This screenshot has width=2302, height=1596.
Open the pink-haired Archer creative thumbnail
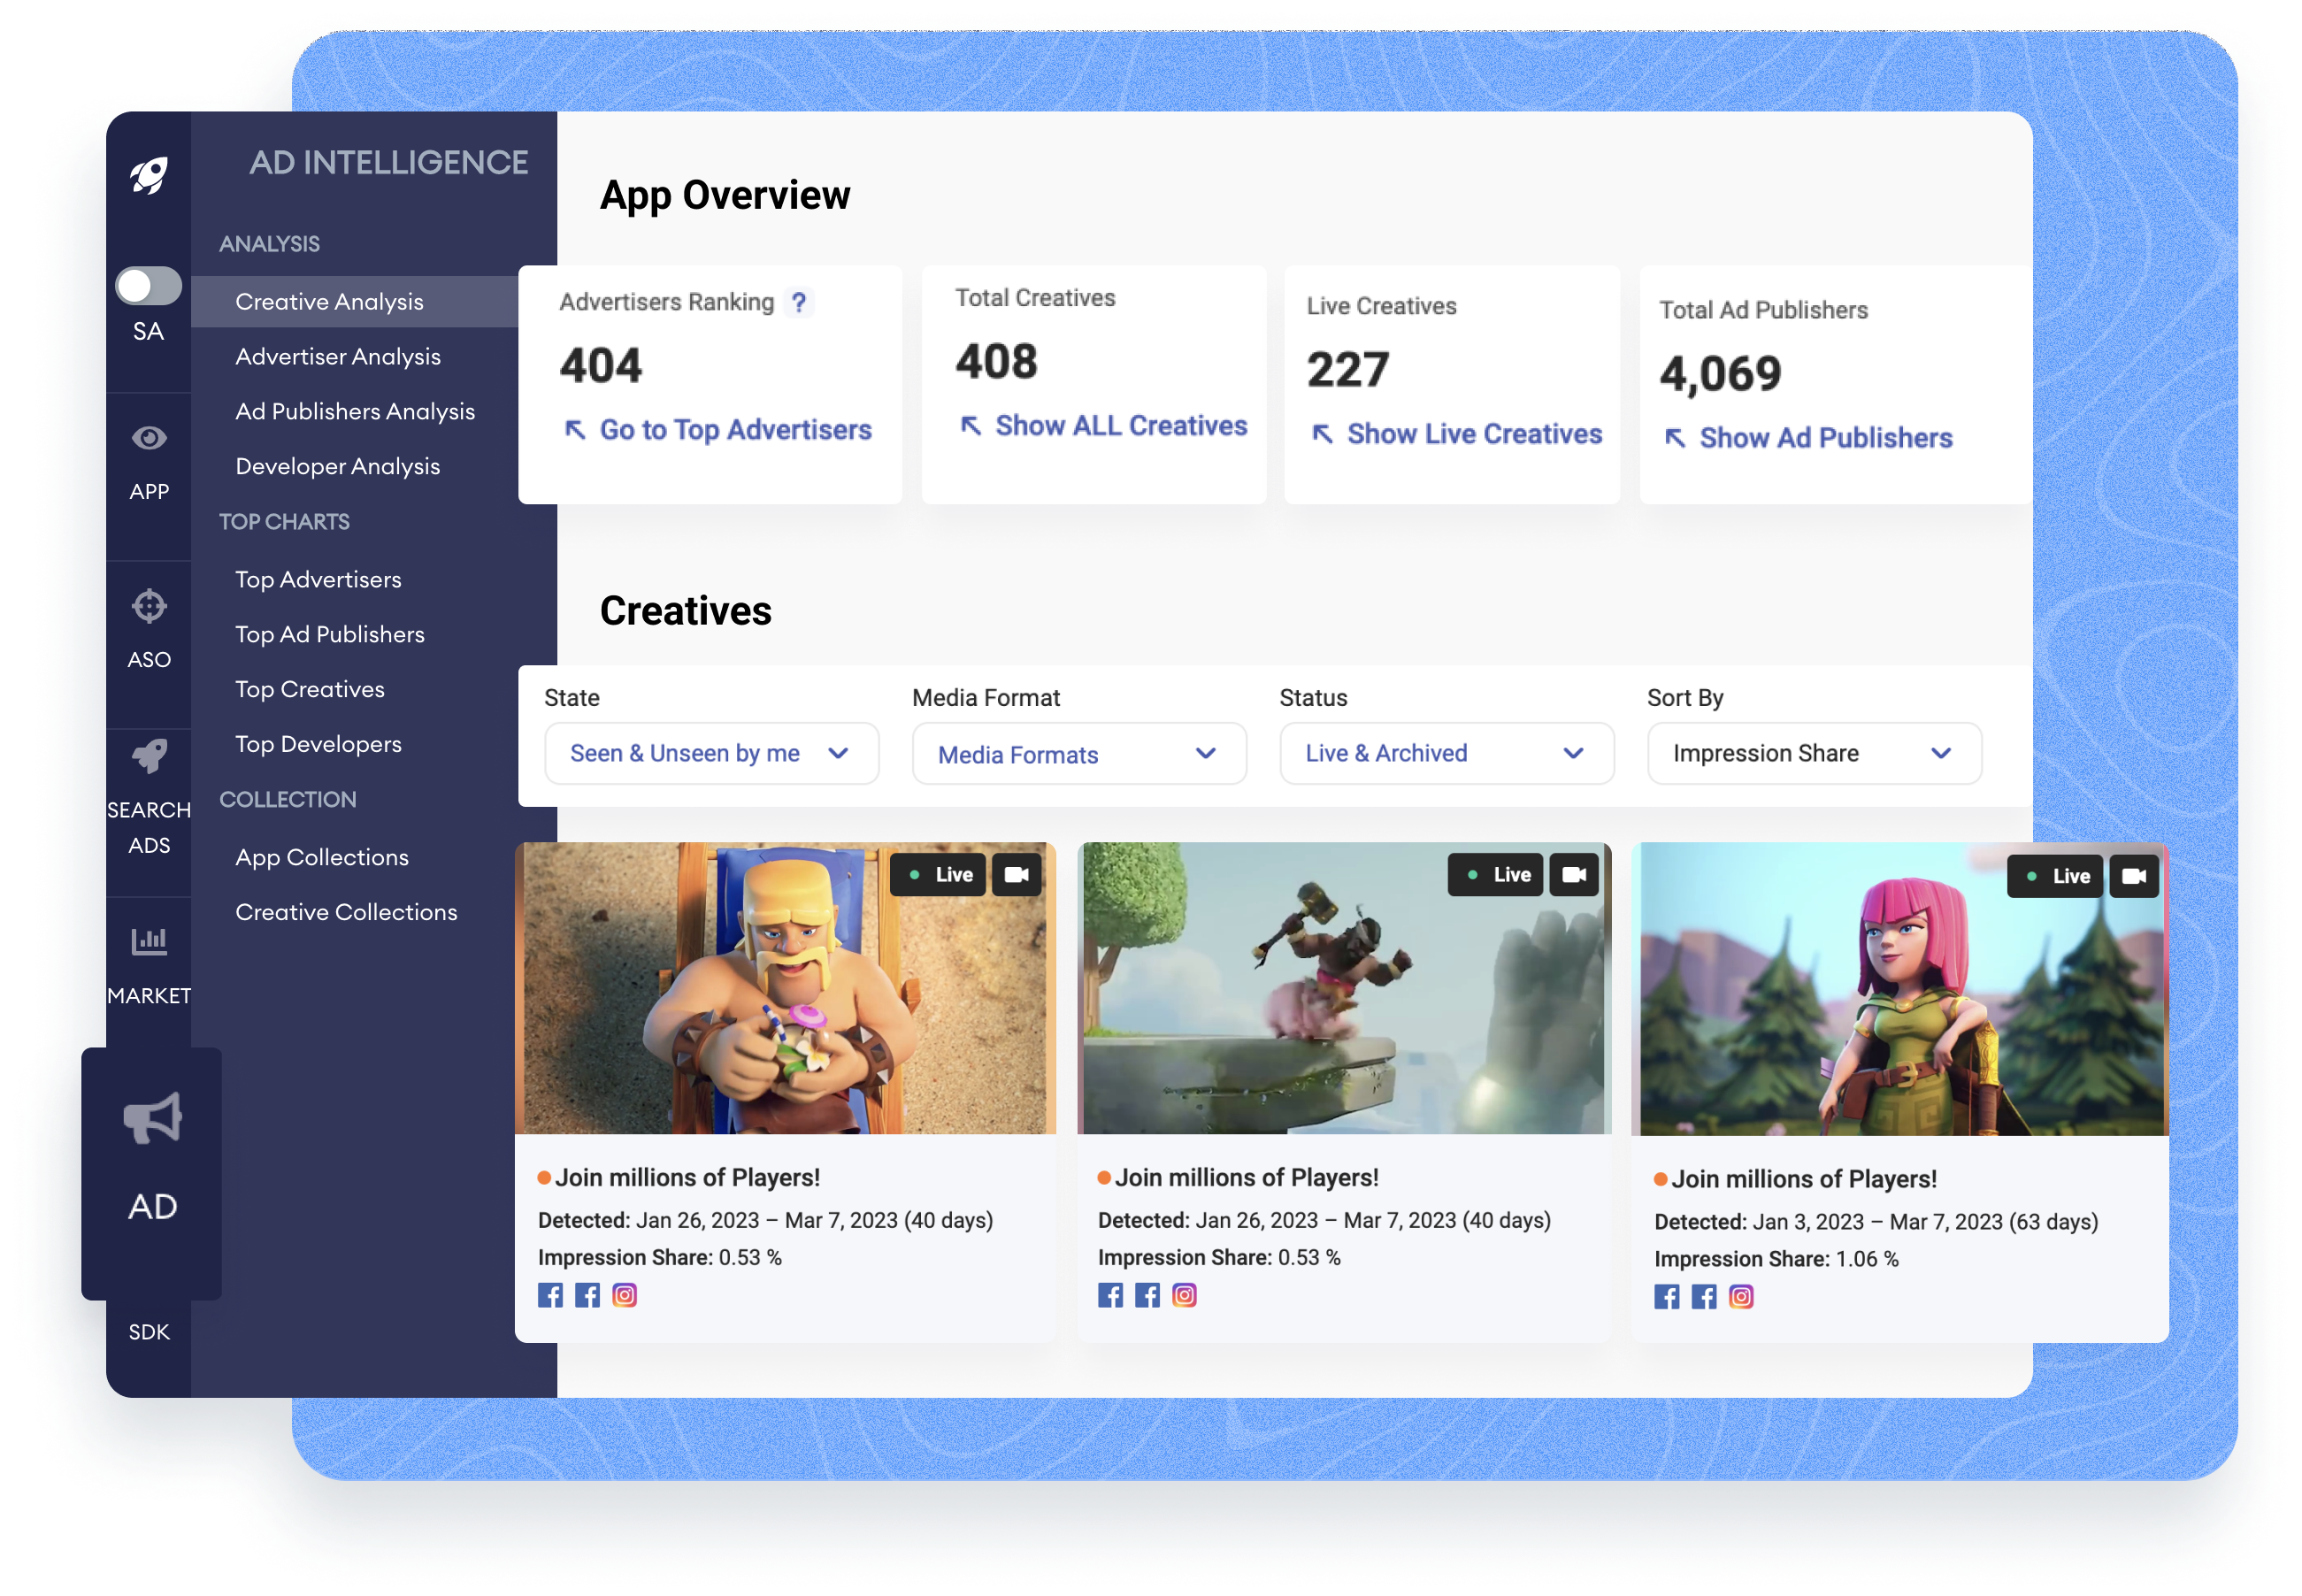point(1900,990)
